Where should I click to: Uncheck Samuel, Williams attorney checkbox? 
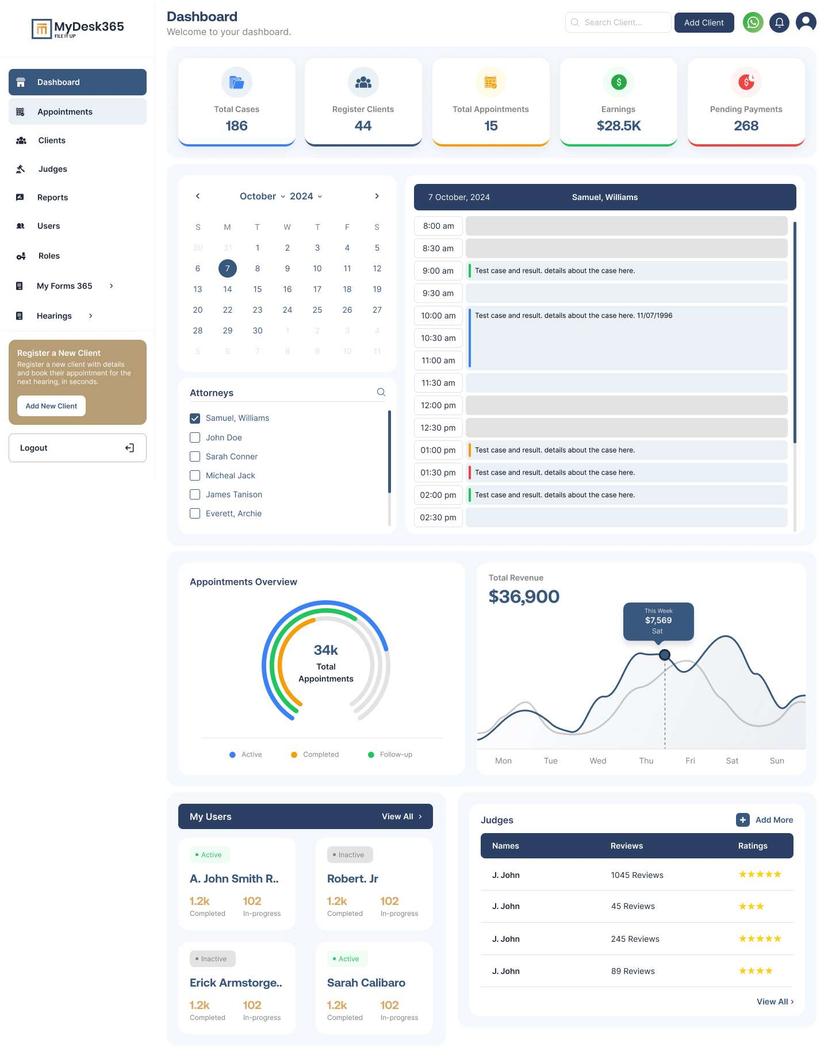click(195, 418)
